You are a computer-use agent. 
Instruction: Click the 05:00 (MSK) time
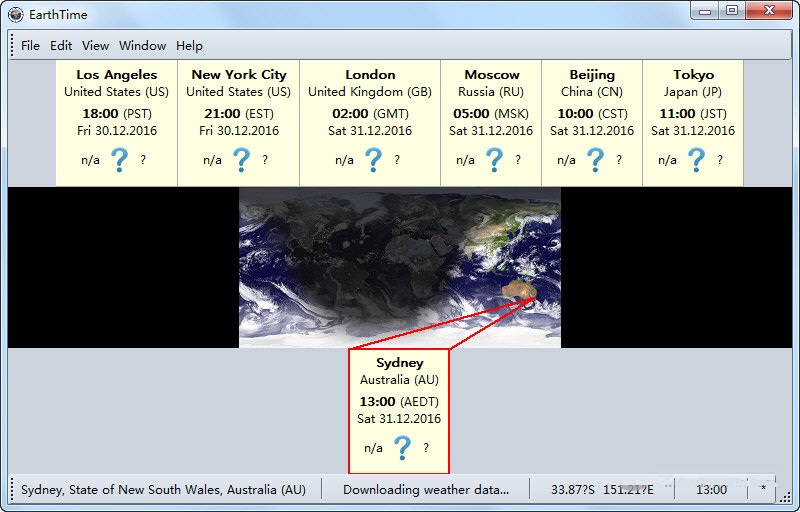pos(491,113)
